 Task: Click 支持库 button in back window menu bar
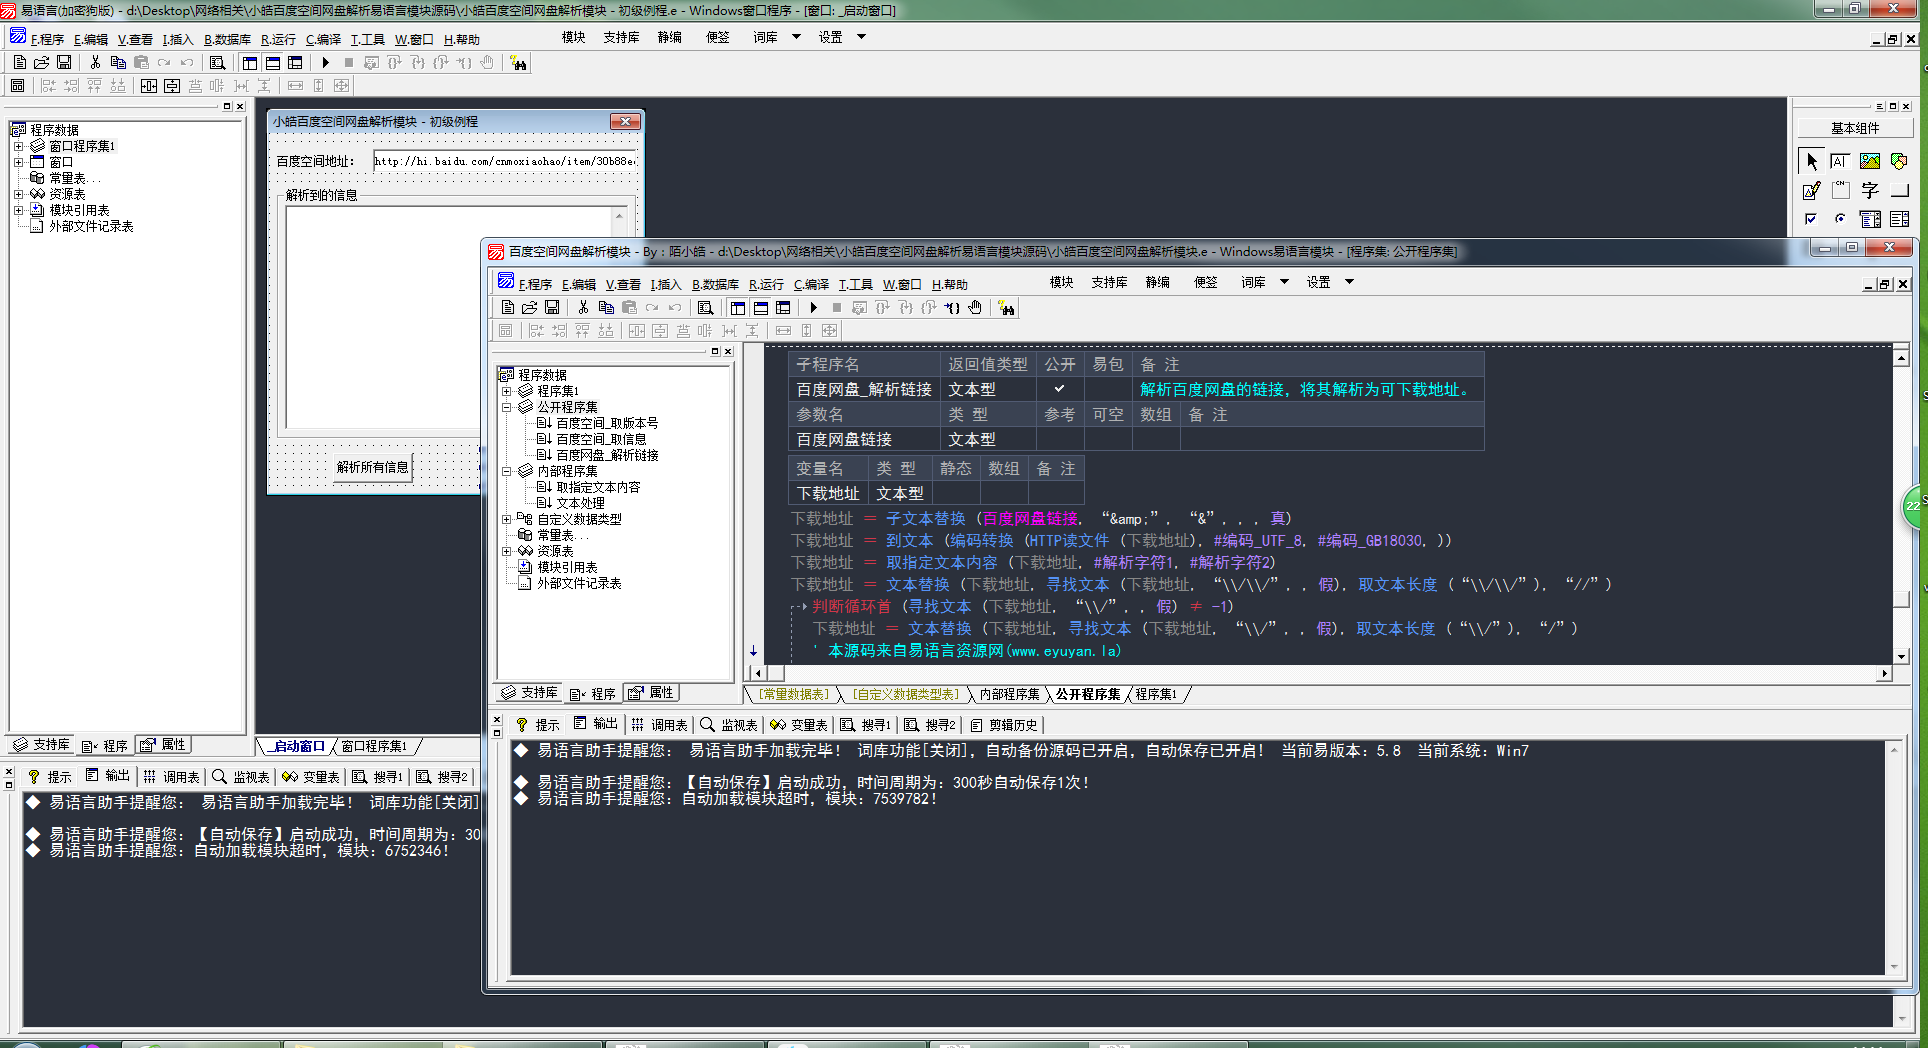point(620,37)
